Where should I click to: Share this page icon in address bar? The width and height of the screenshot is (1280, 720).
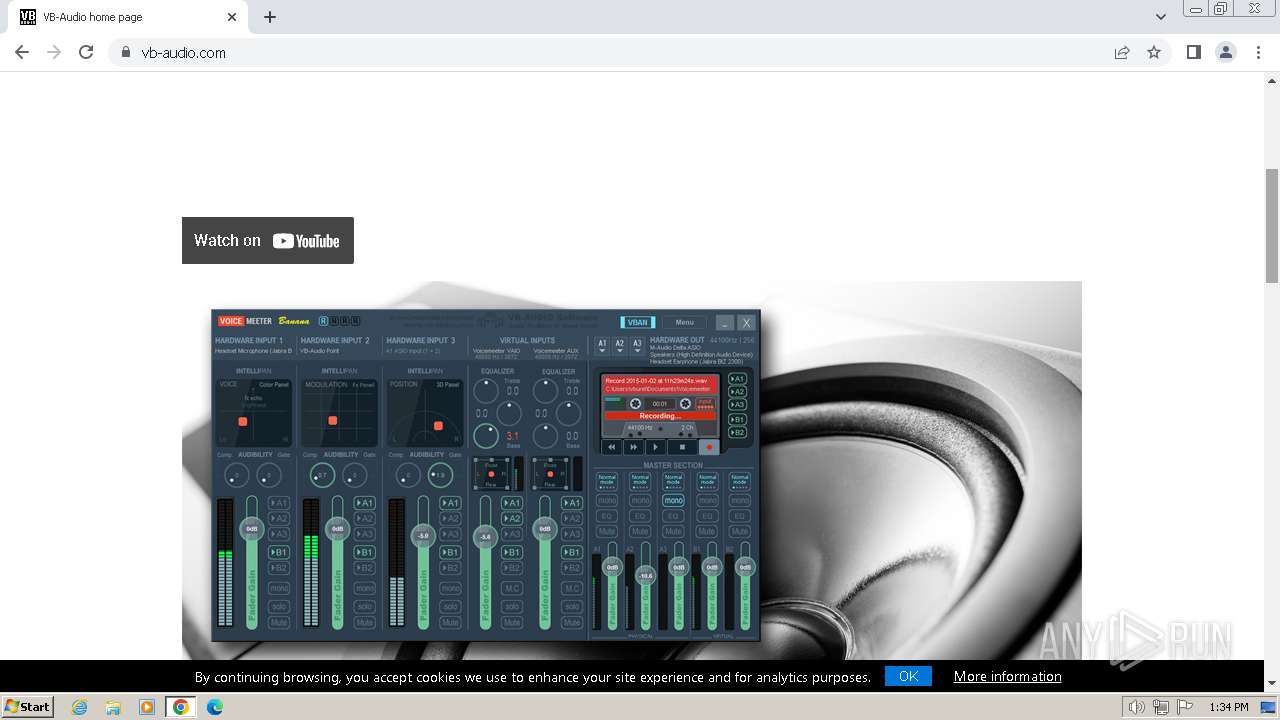click(x=1122, y=52)
